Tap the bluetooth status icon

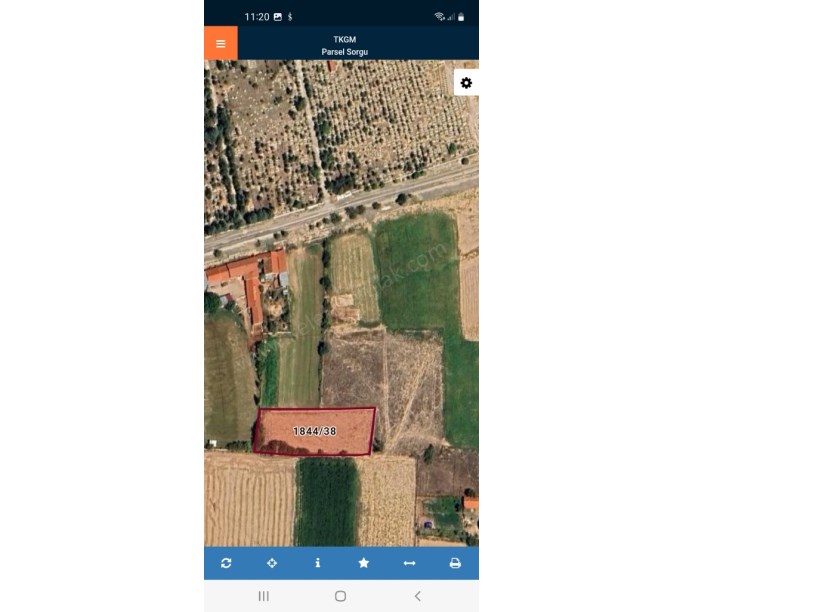point(290,17)
